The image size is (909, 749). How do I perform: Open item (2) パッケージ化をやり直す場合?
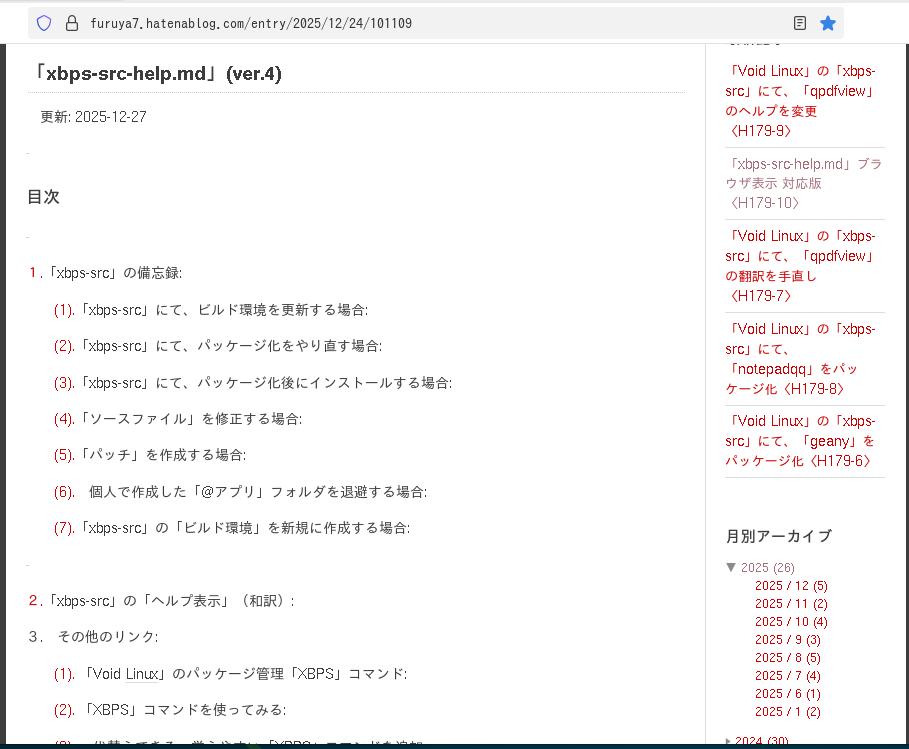[x=218, y=346]
